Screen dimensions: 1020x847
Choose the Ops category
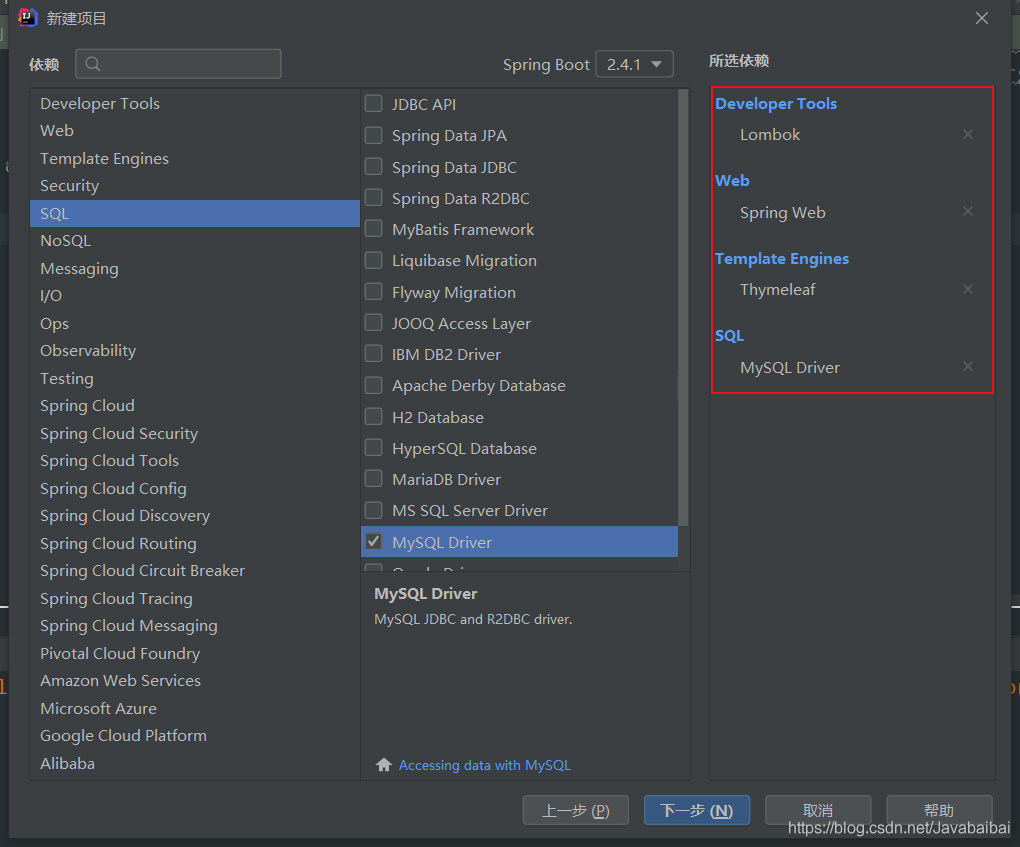pos(195,323)
